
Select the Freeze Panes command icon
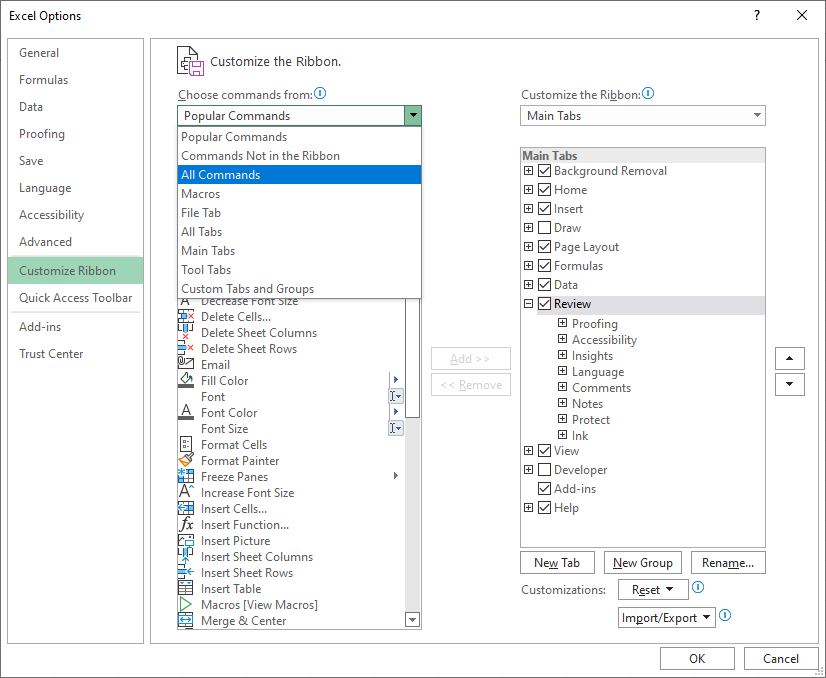tap(186, 477)
